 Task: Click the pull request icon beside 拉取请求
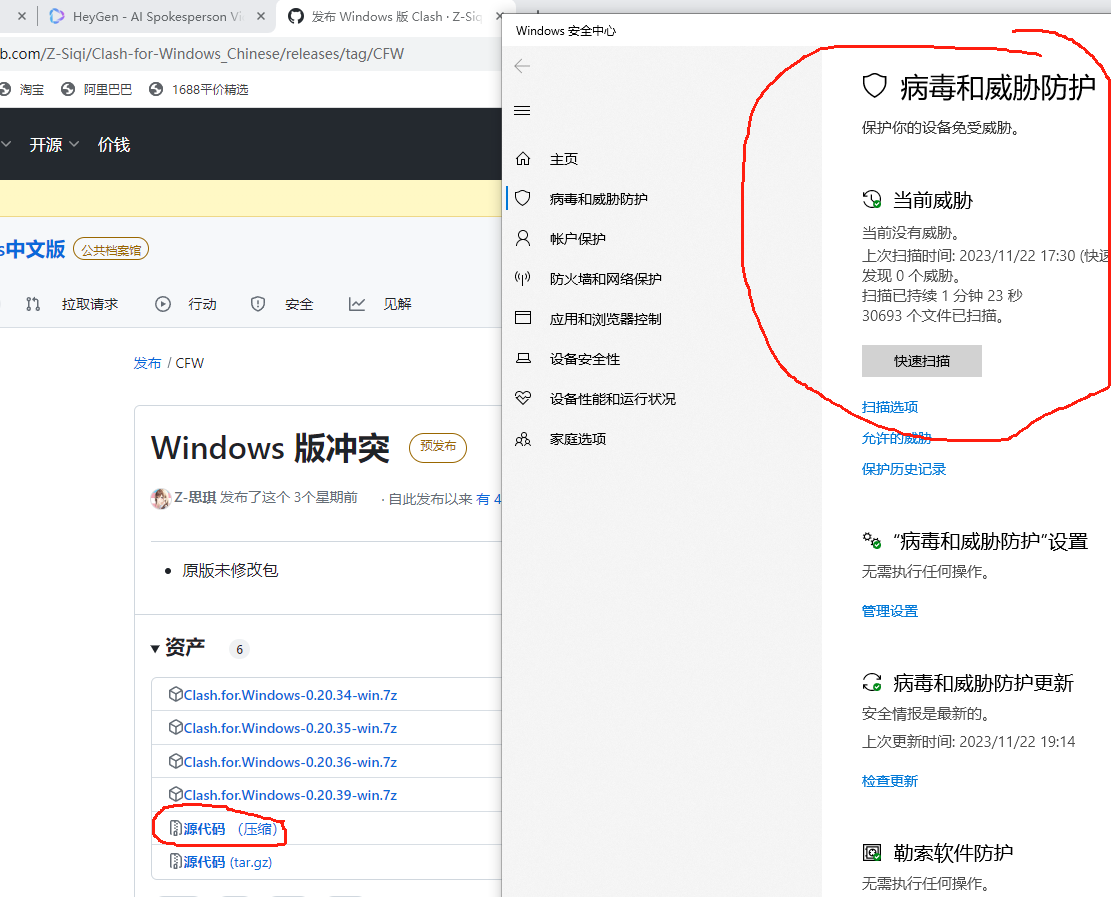[x=33, y=304]
